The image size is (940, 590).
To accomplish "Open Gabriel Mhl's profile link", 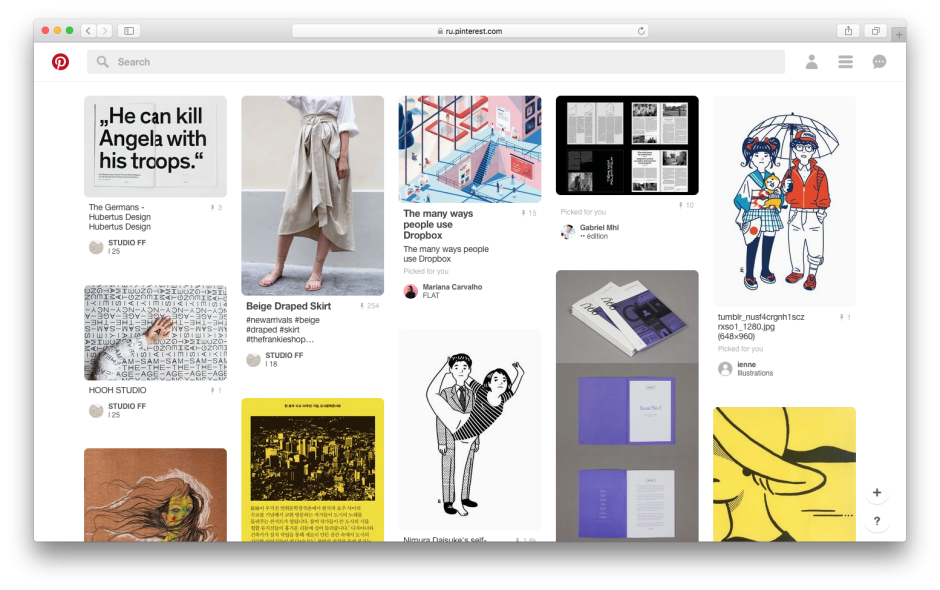I will 599,228.
